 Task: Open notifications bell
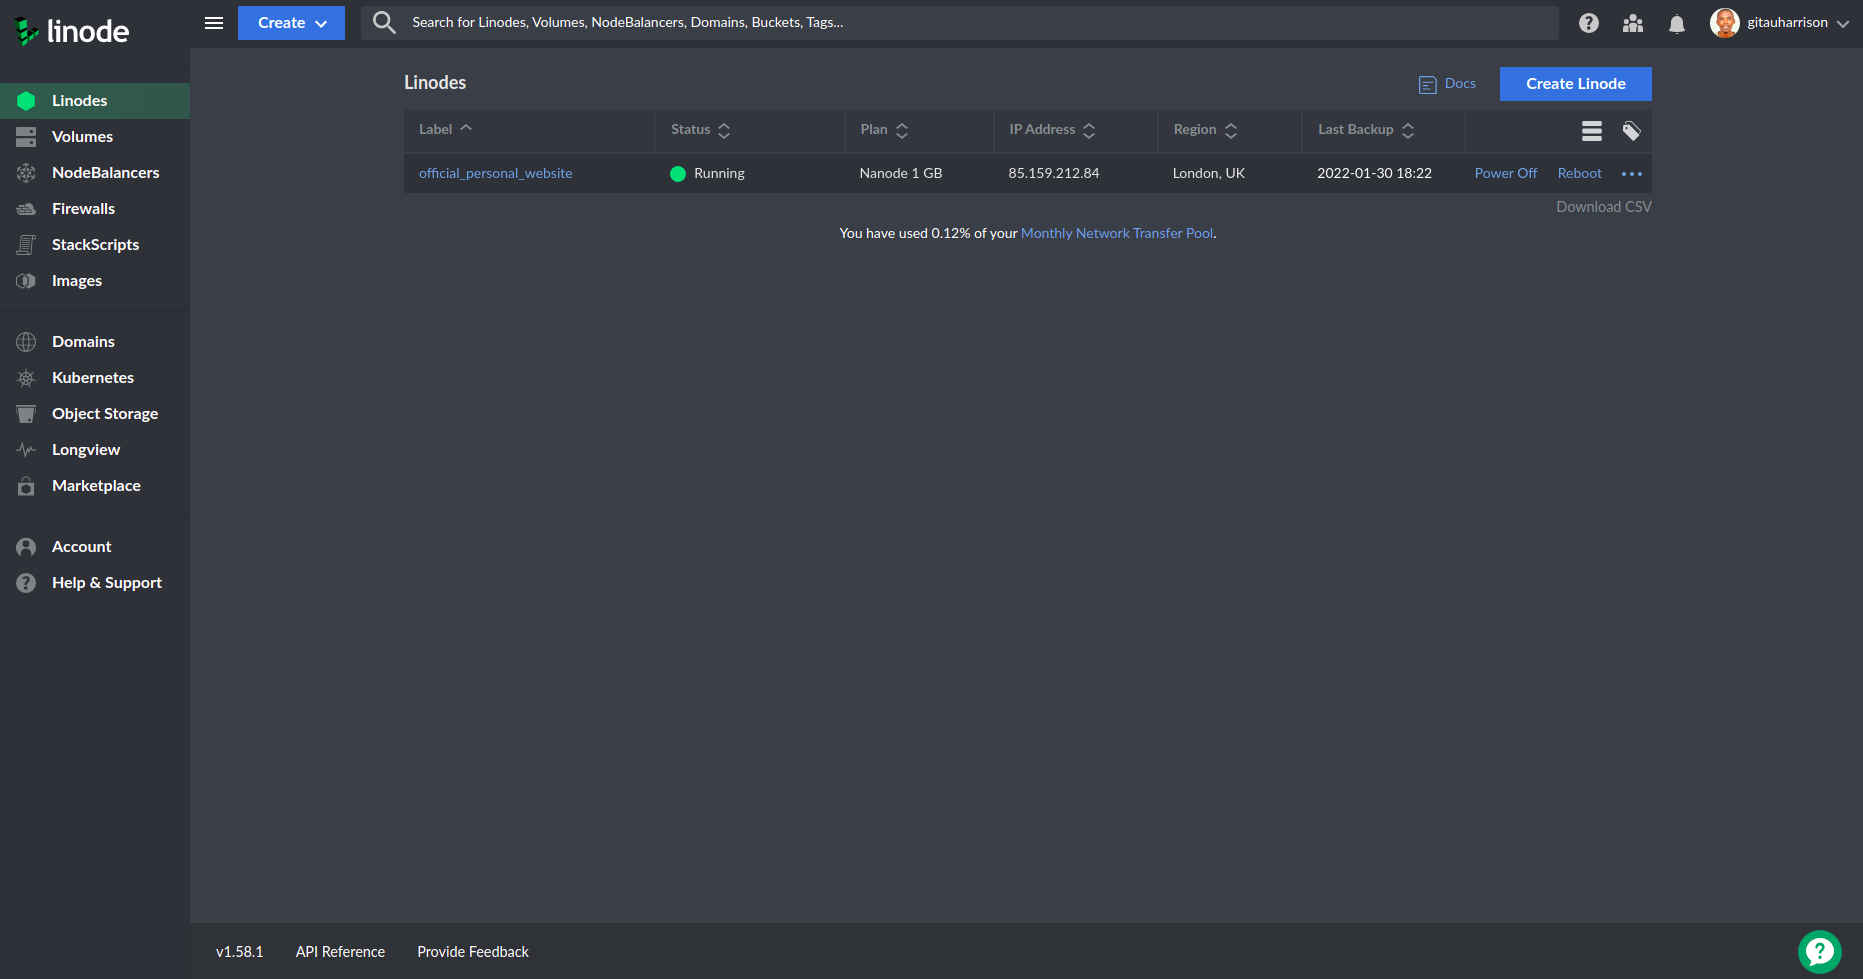(1677, 24)
